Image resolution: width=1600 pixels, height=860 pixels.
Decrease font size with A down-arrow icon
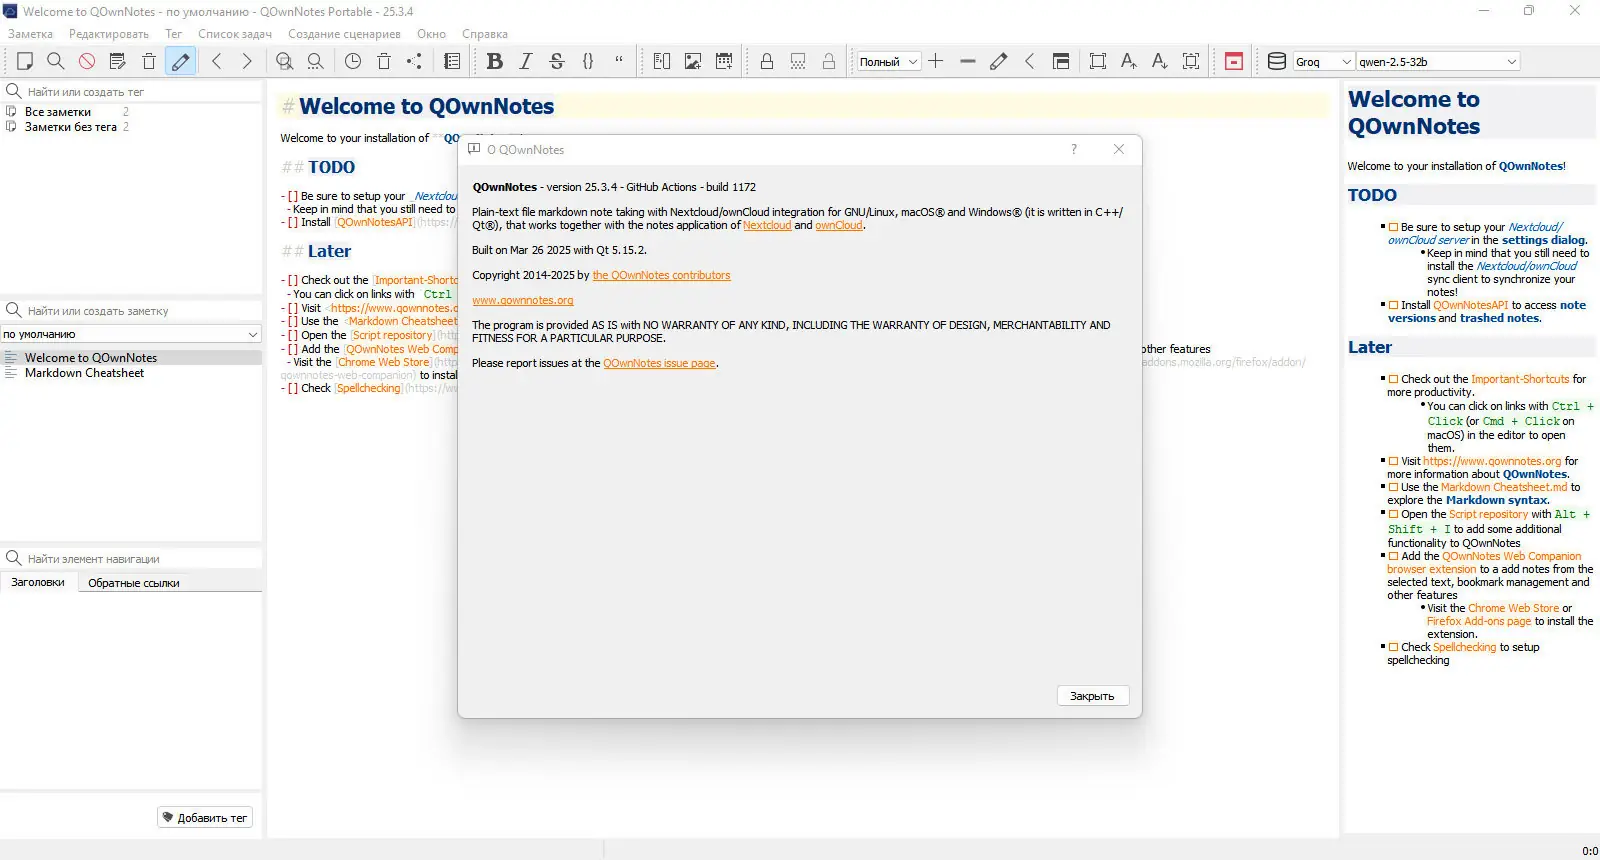click(1160, 62)
